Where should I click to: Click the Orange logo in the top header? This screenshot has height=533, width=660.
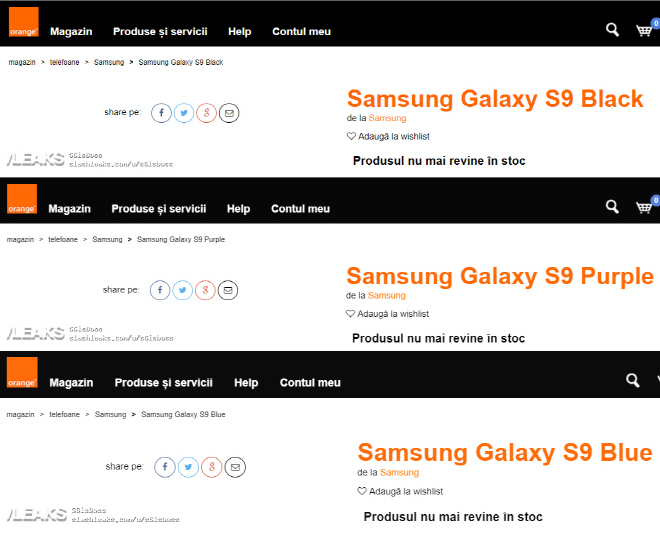click(24, 22)
